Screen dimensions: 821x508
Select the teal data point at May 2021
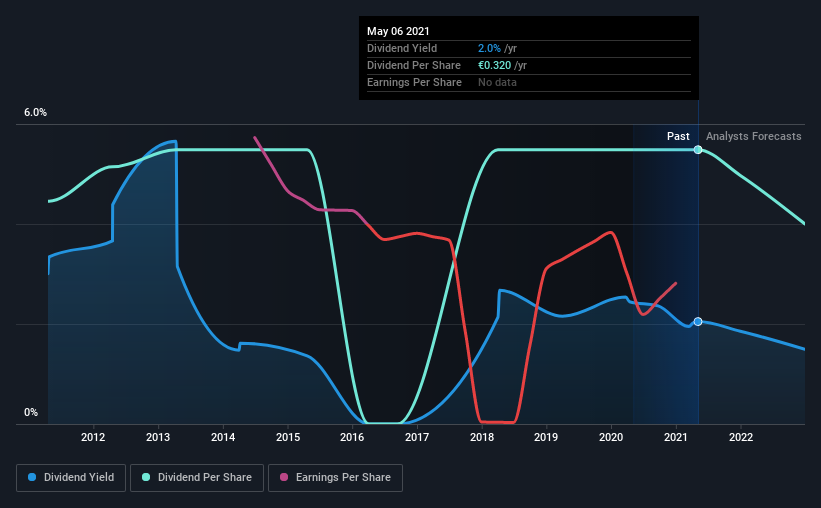click(698, 150)
